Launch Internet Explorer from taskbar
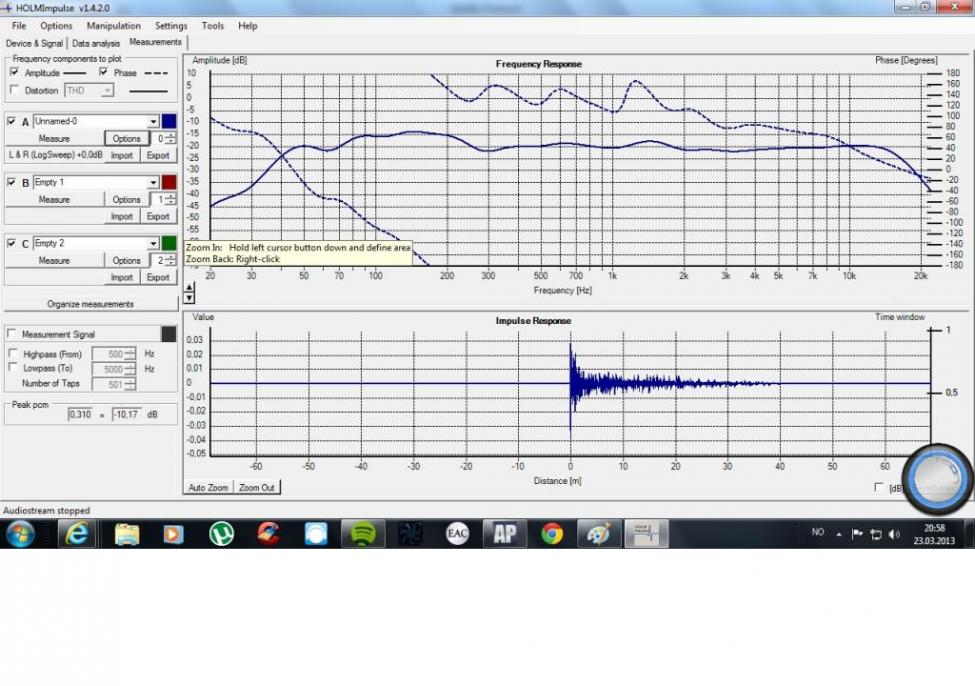The width and height of the screenshot is (975, 686). [77, 534]
